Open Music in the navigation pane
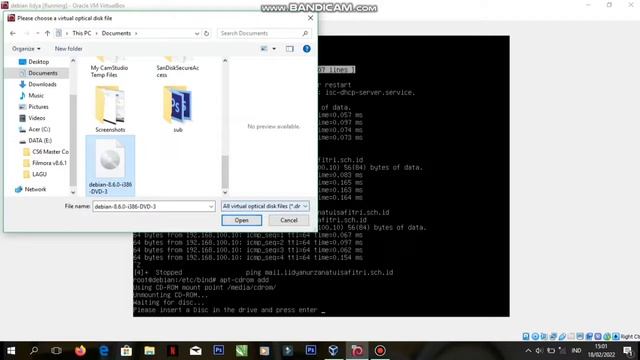Screen dimensions: 640x360 pyautogui.click(x=36, y=96)
